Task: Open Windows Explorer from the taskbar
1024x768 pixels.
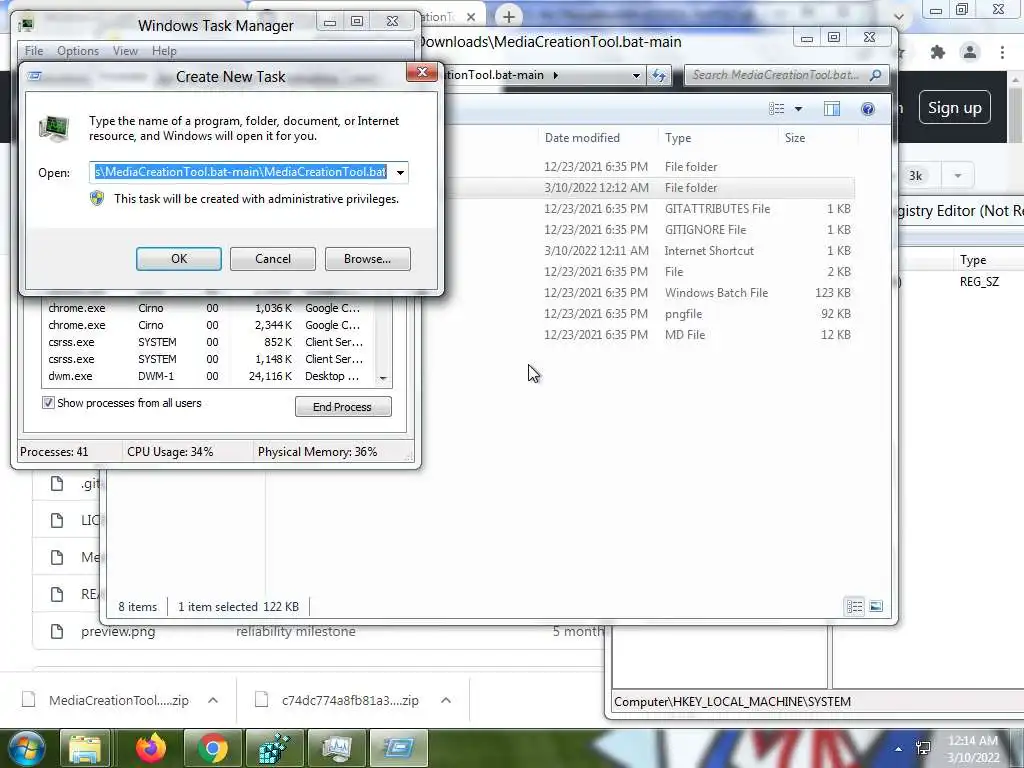Action: pos(86,748)
